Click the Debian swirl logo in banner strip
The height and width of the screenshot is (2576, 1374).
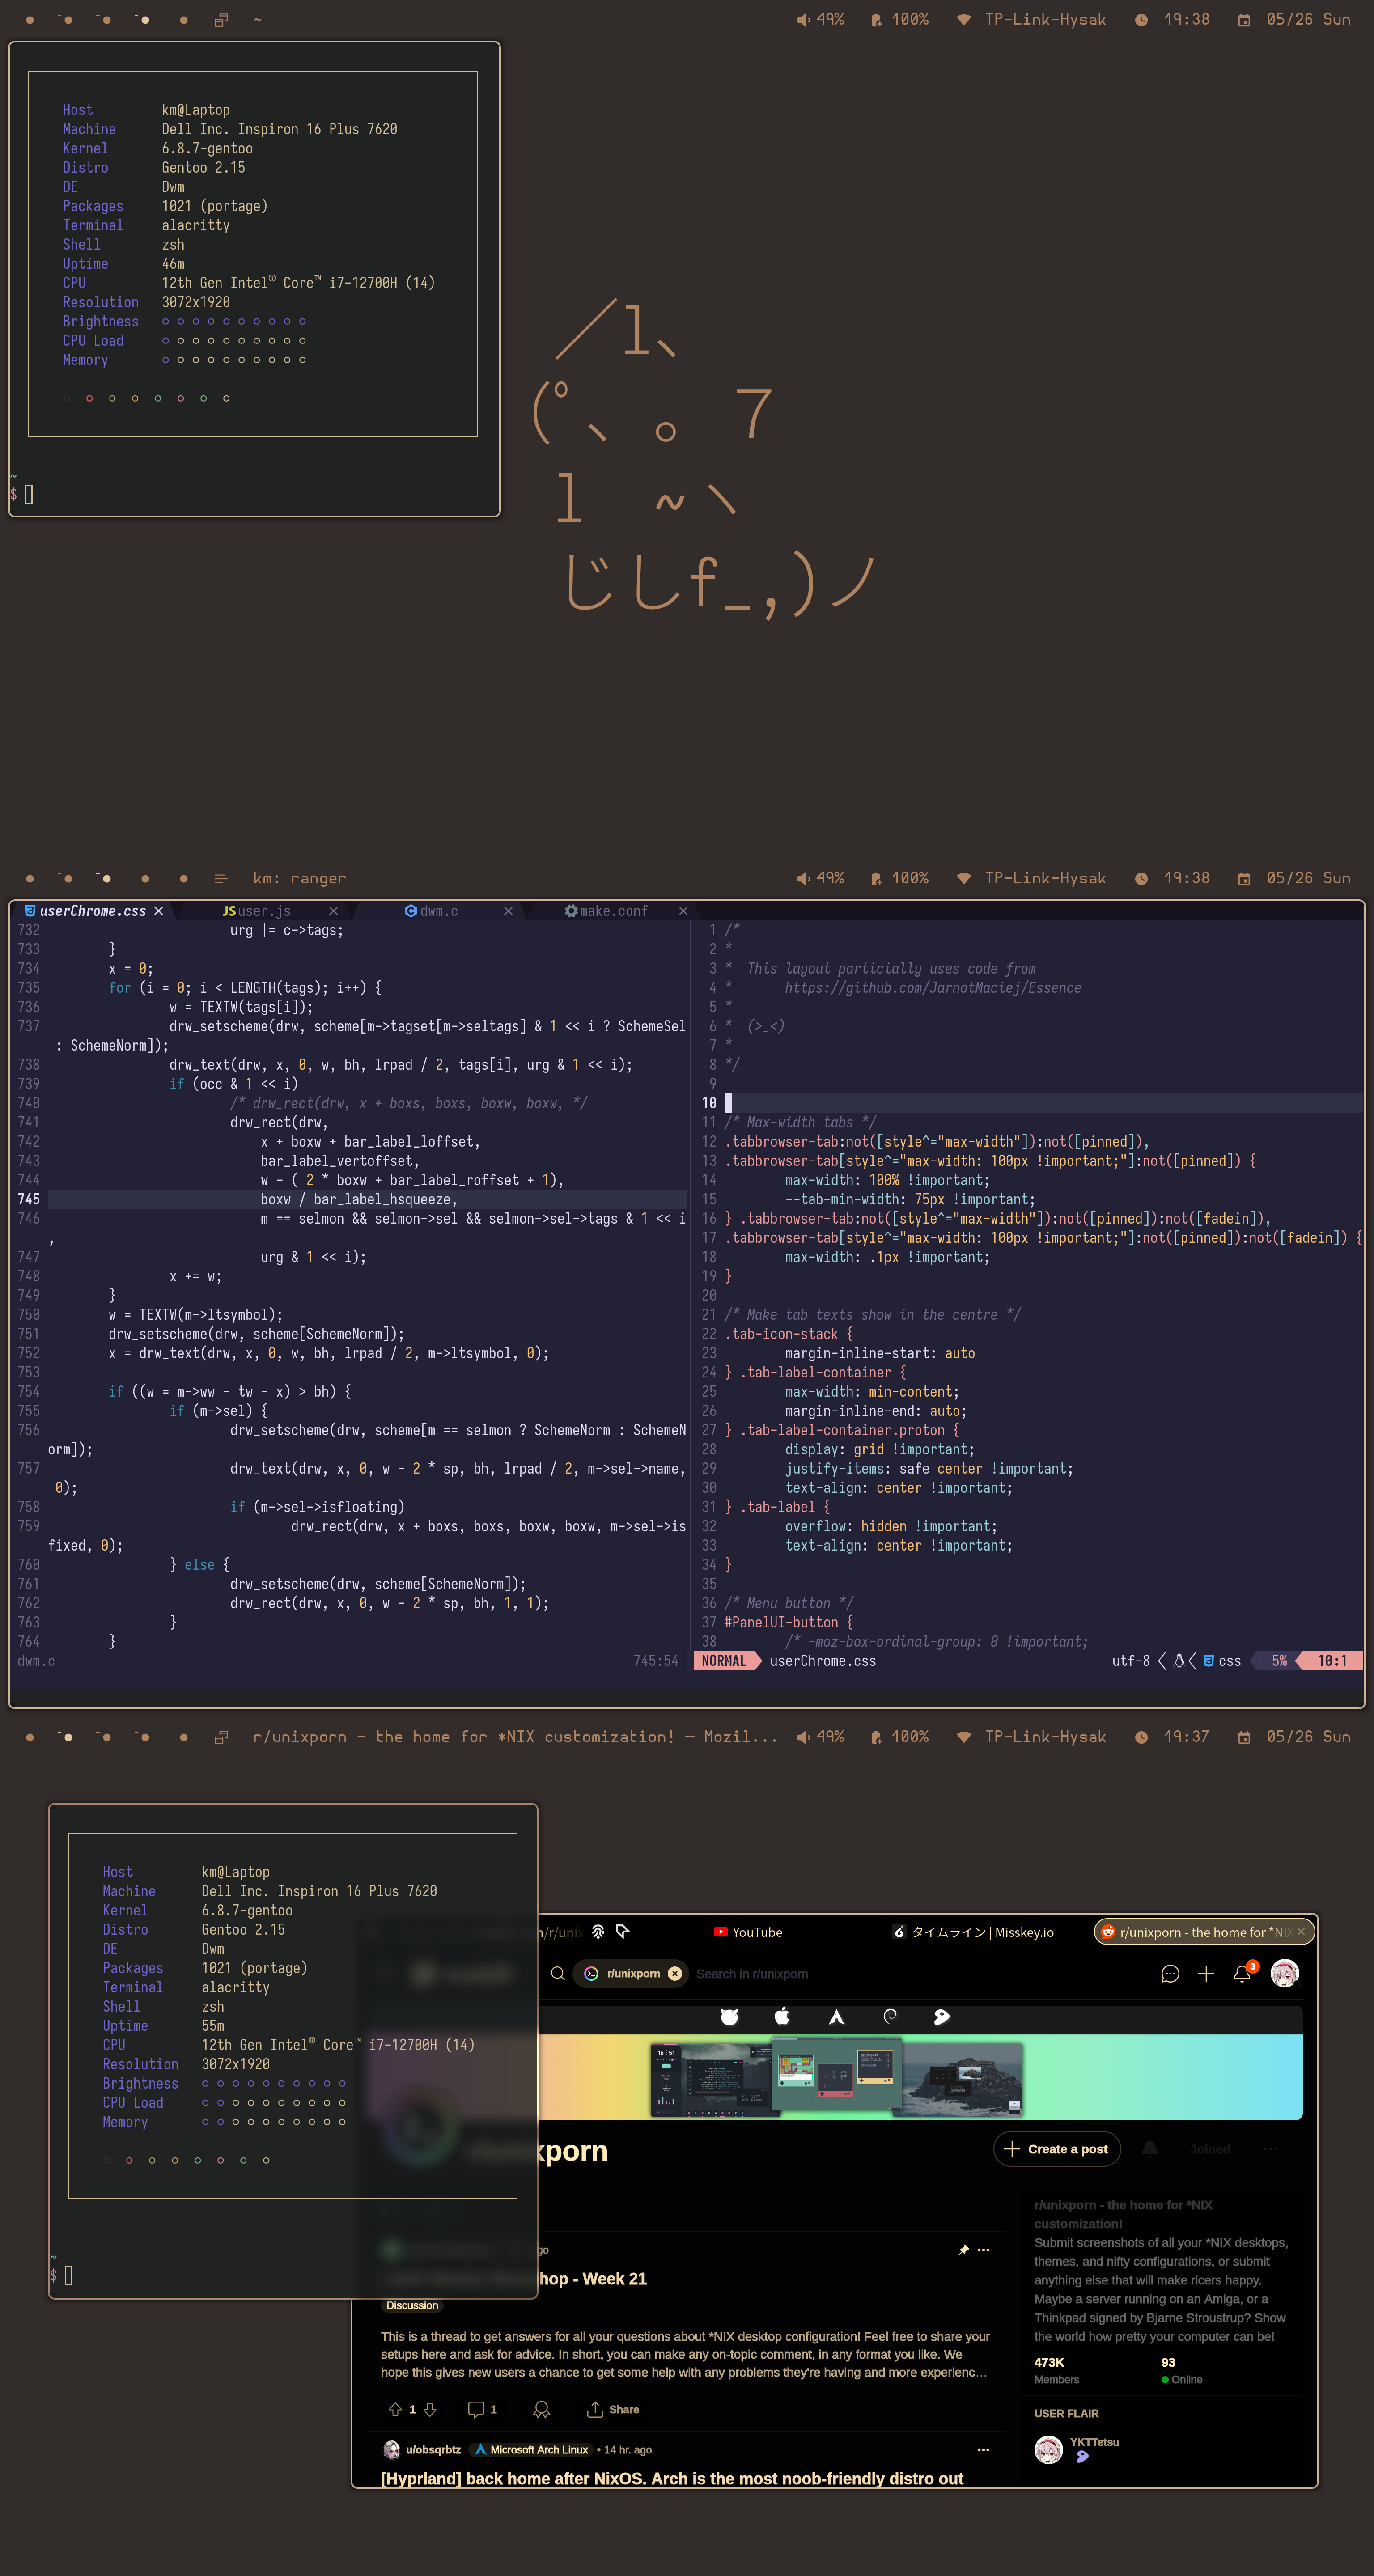(890, 2016)
